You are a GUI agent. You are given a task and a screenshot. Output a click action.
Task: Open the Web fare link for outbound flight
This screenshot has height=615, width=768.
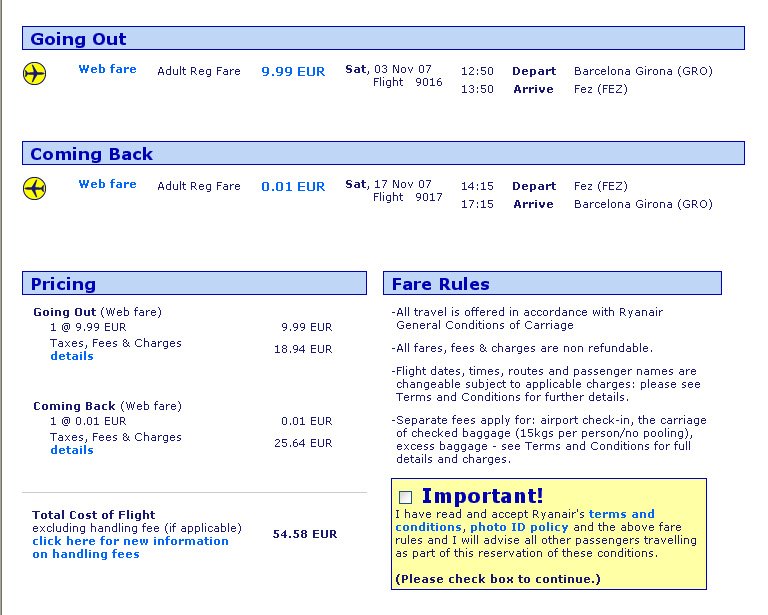[x=107, y=70]
